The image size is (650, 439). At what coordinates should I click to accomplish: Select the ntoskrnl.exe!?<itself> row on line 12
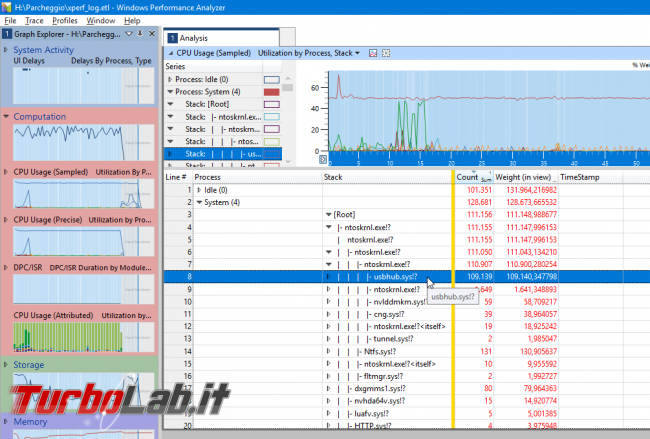tap(407, 326)
